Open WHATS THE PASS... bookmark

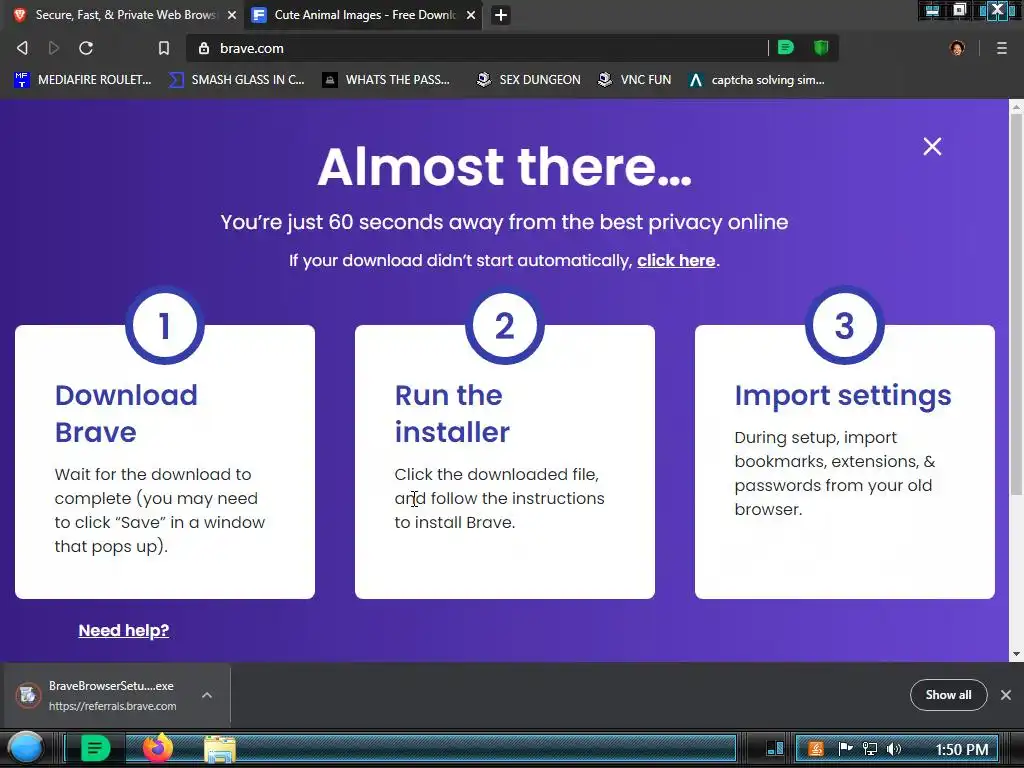click(386, 80)
